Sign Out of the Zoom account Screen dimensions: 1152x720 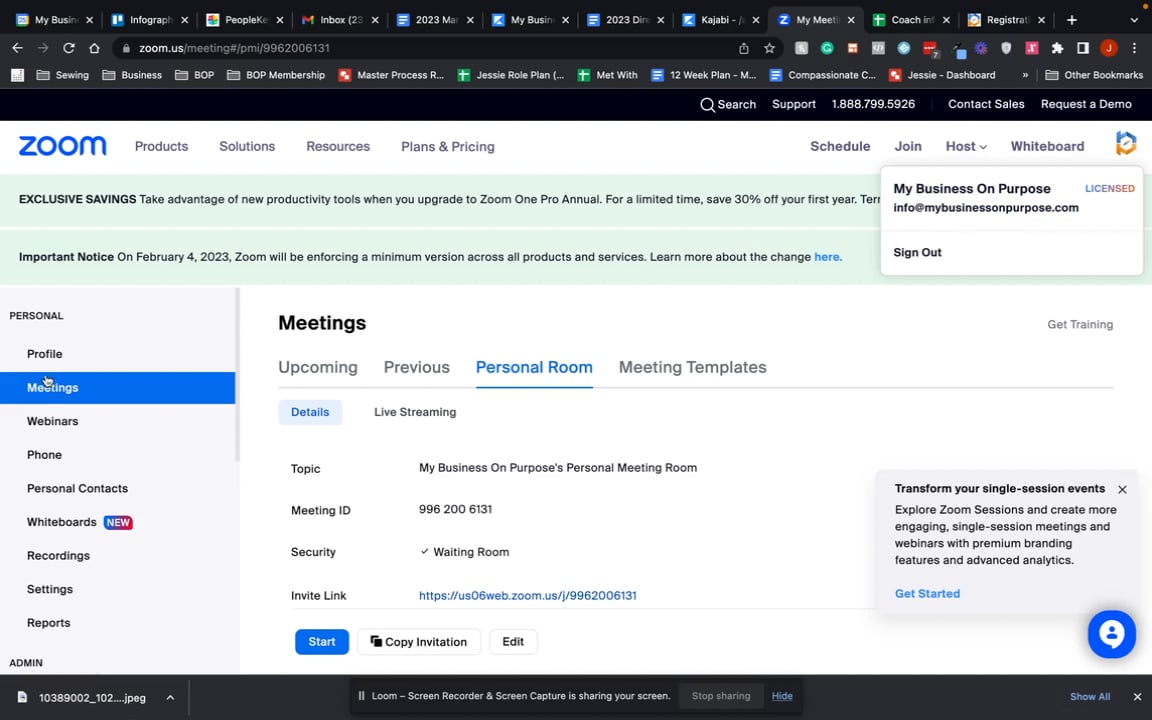(917, 252)
